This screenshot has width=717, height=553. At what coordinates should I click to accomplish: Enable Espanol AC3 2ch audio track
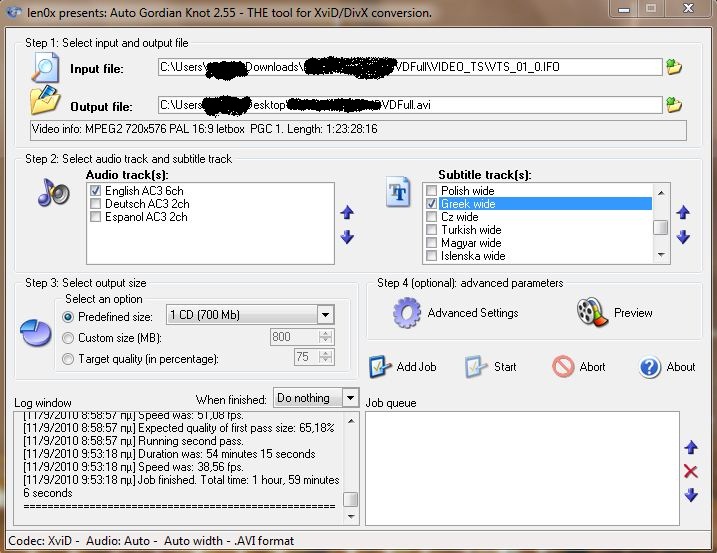[95, 216]
